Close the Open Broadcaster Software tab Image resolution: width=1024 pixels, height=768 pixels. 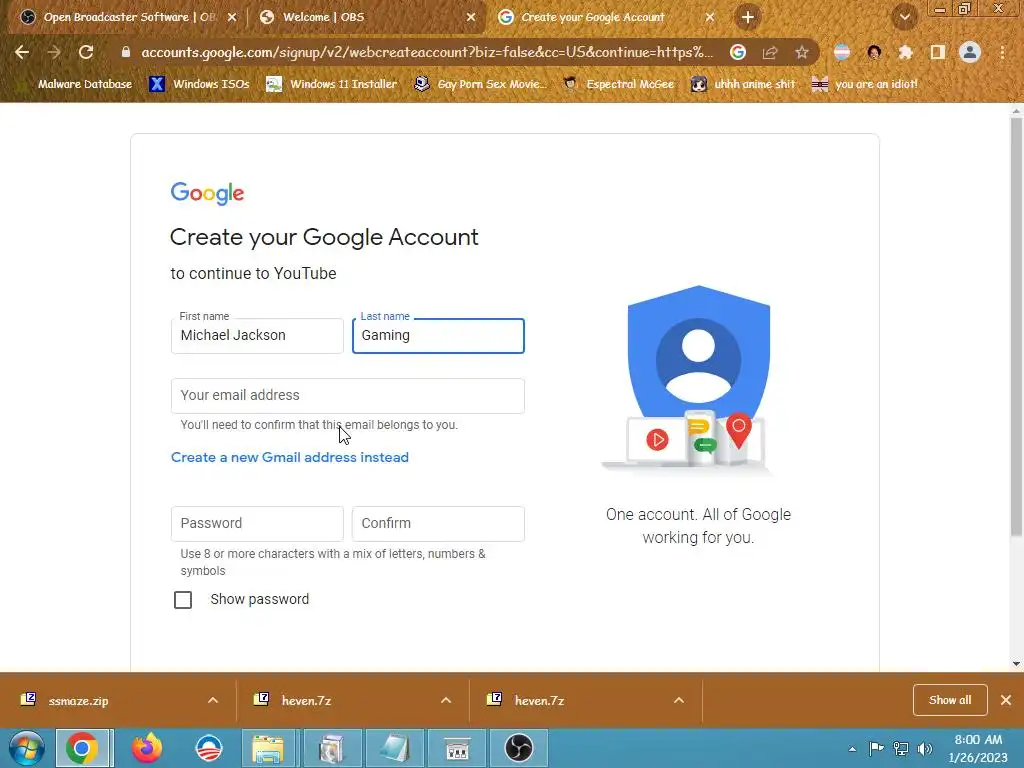232,17
